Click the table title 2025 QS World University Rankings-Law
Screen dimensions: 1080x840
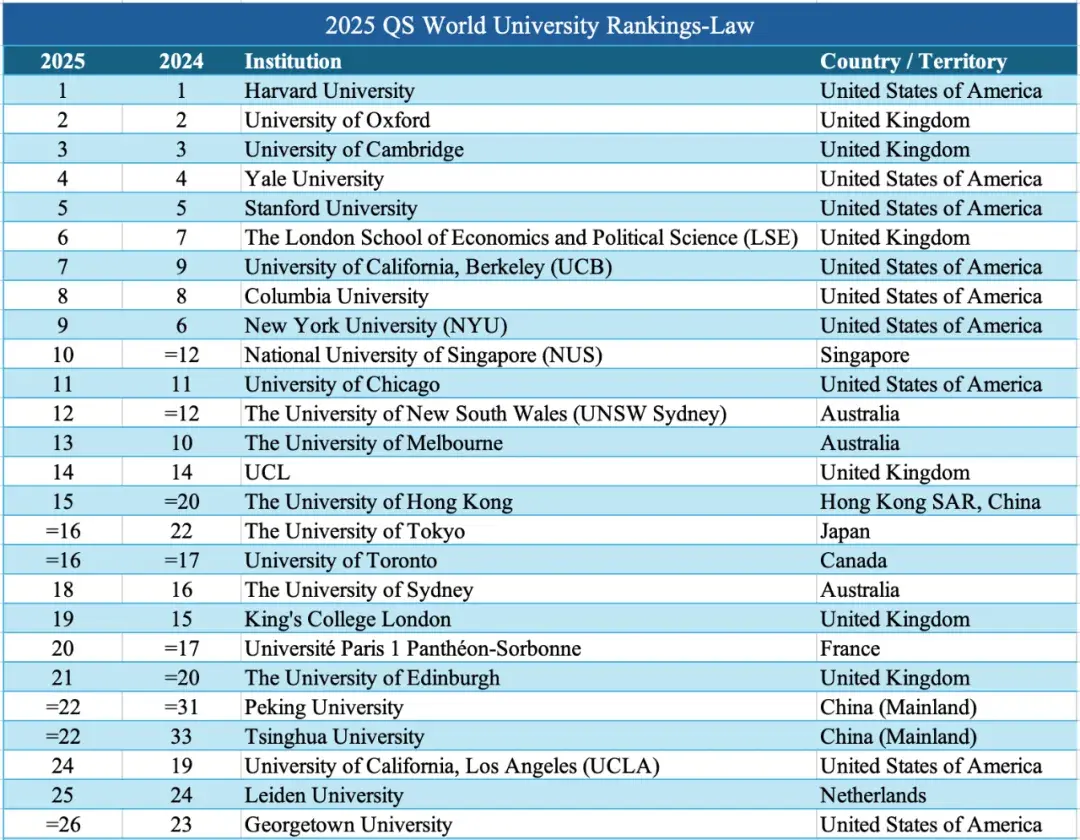[540, 26]
